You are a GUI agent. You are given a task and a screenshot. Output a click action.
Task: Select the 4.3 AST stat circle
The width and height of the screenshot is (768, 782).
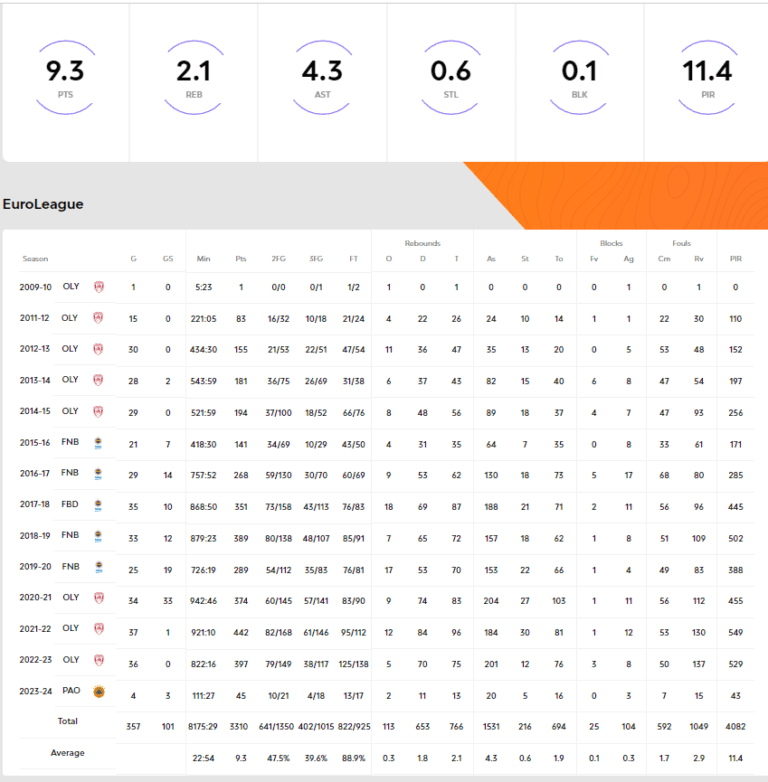coord(322,78)
